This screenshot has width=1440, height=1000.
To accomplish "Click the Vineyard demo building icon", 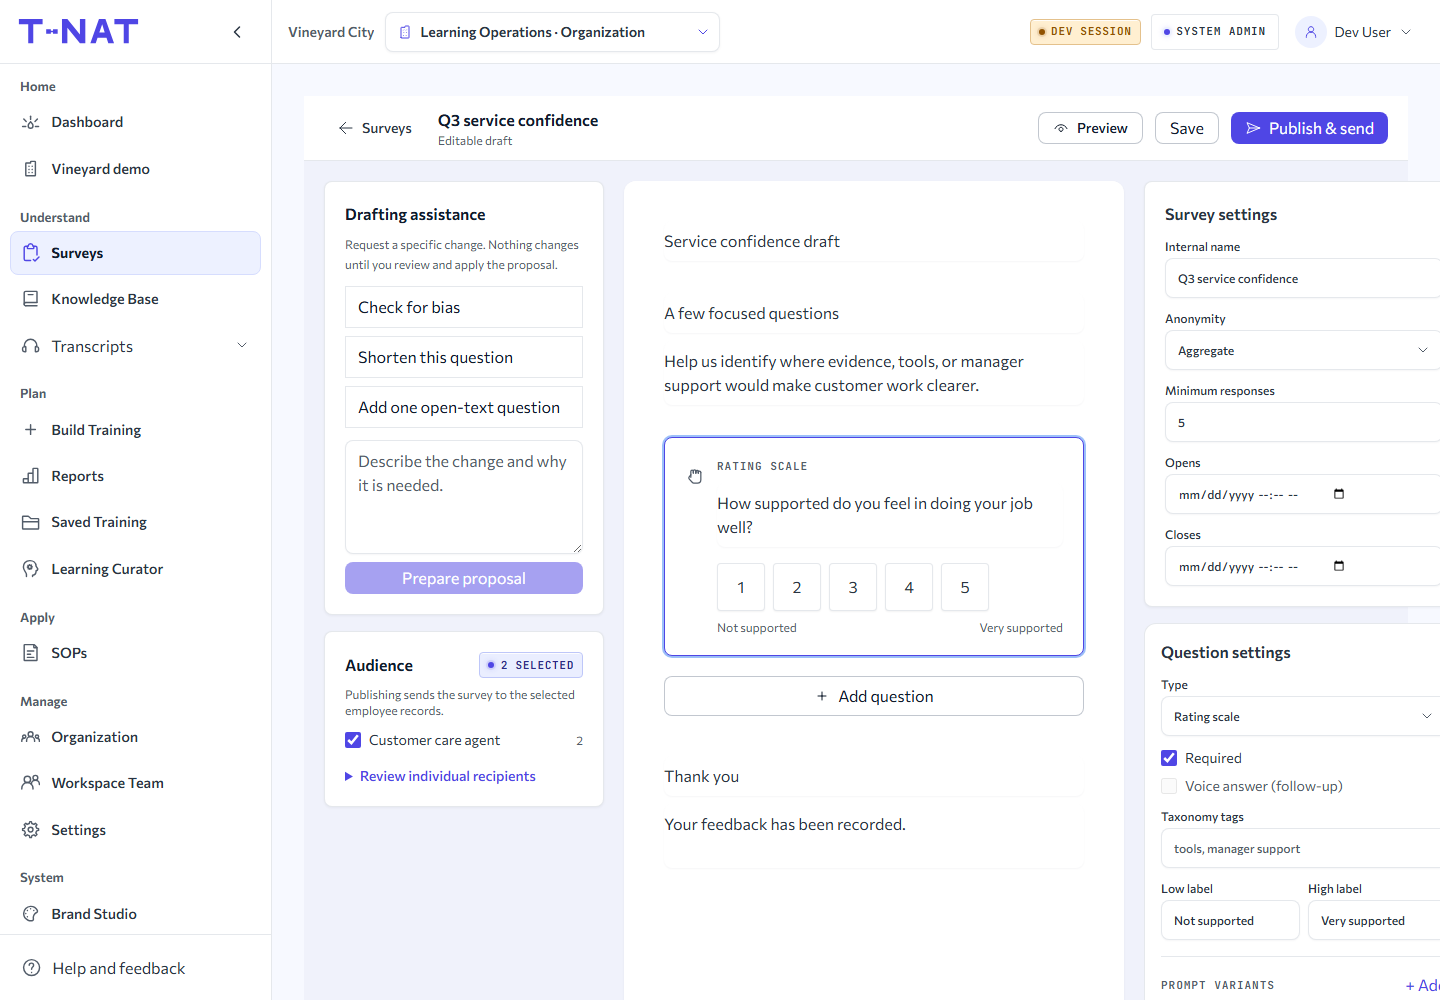I will [31, 169].
